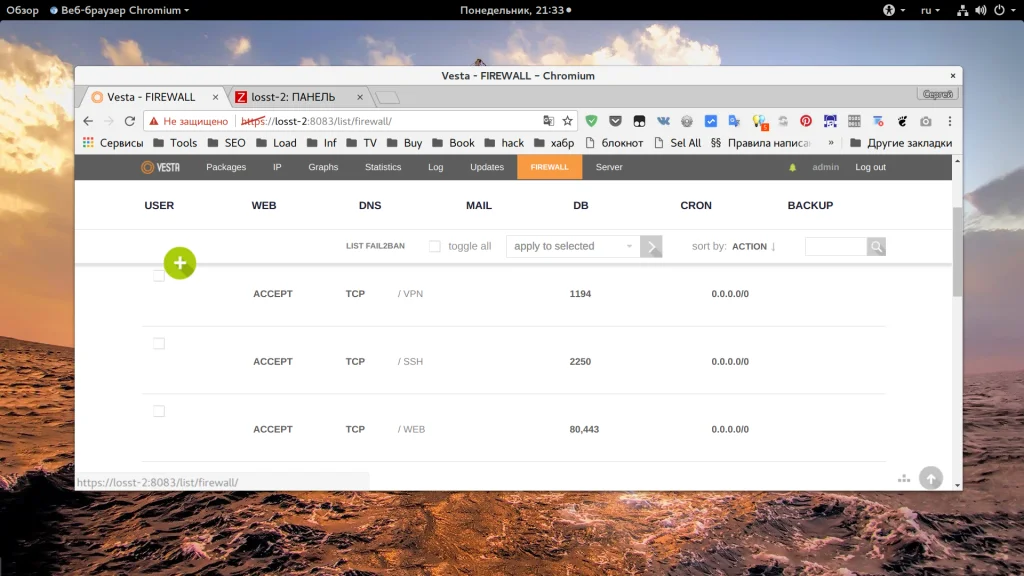
Task: Bookmark the page with the star icon
Action: point(568,121)
